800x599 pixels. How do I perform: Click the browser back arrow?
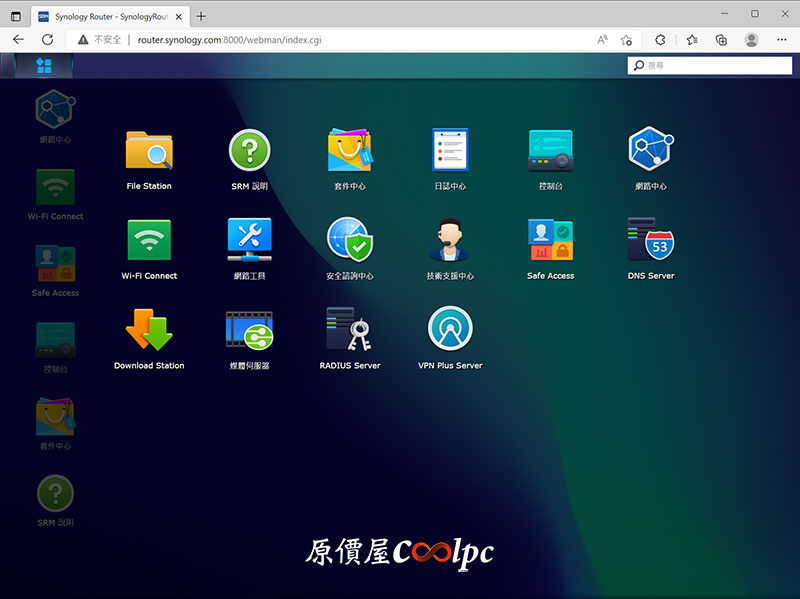[x=18, y=40]
